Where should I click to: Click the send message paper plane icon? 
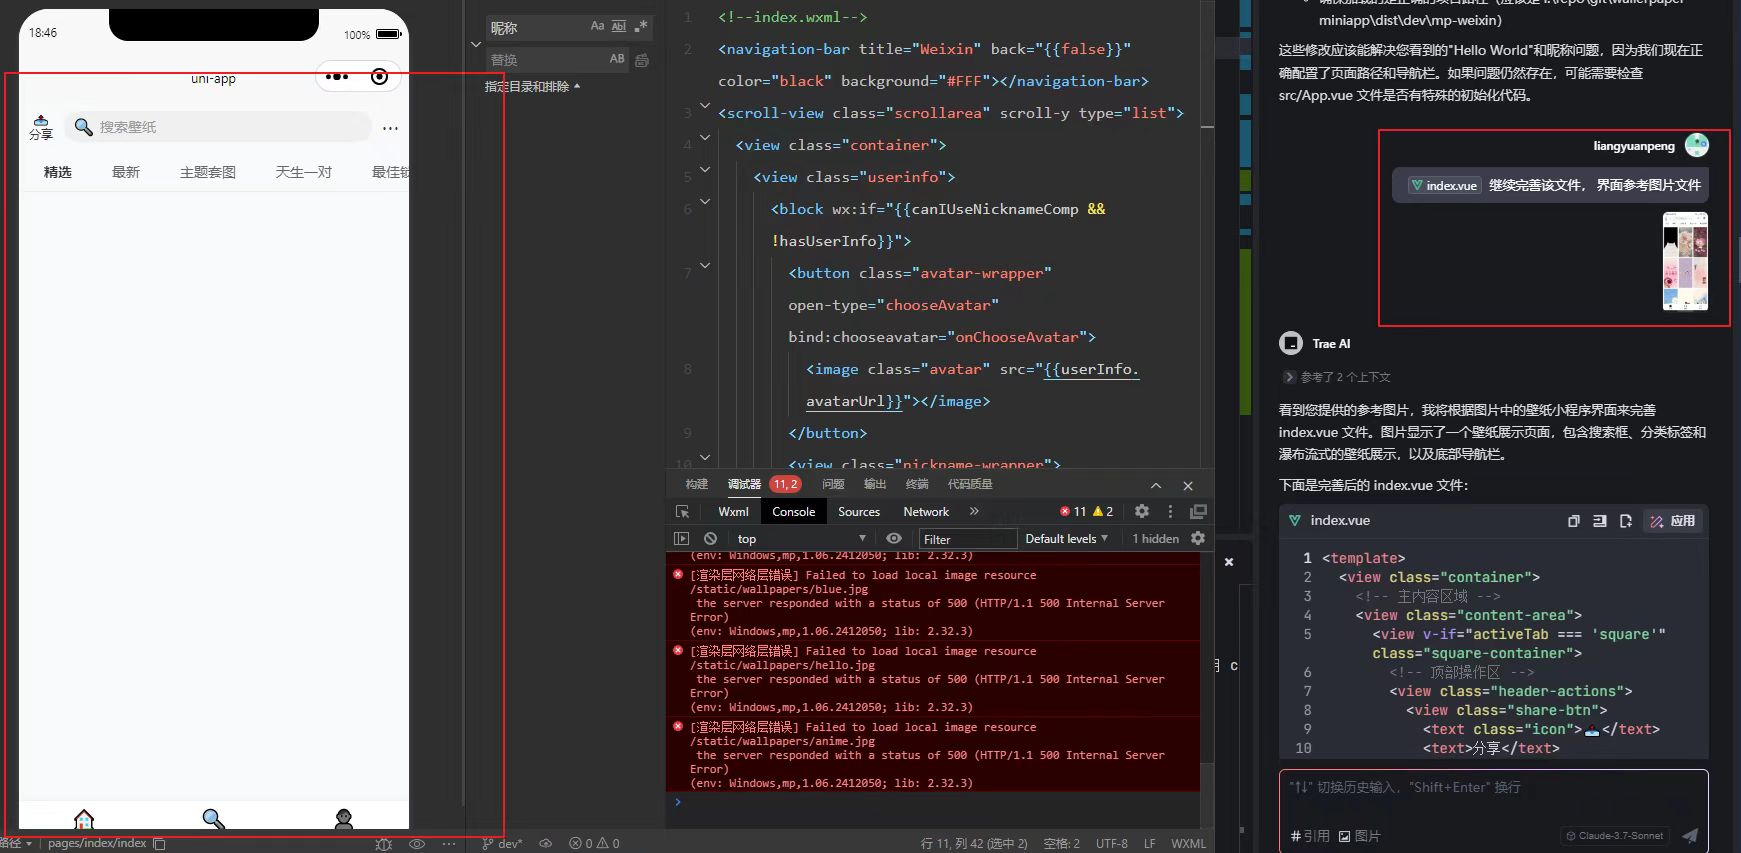[1690, 836]
